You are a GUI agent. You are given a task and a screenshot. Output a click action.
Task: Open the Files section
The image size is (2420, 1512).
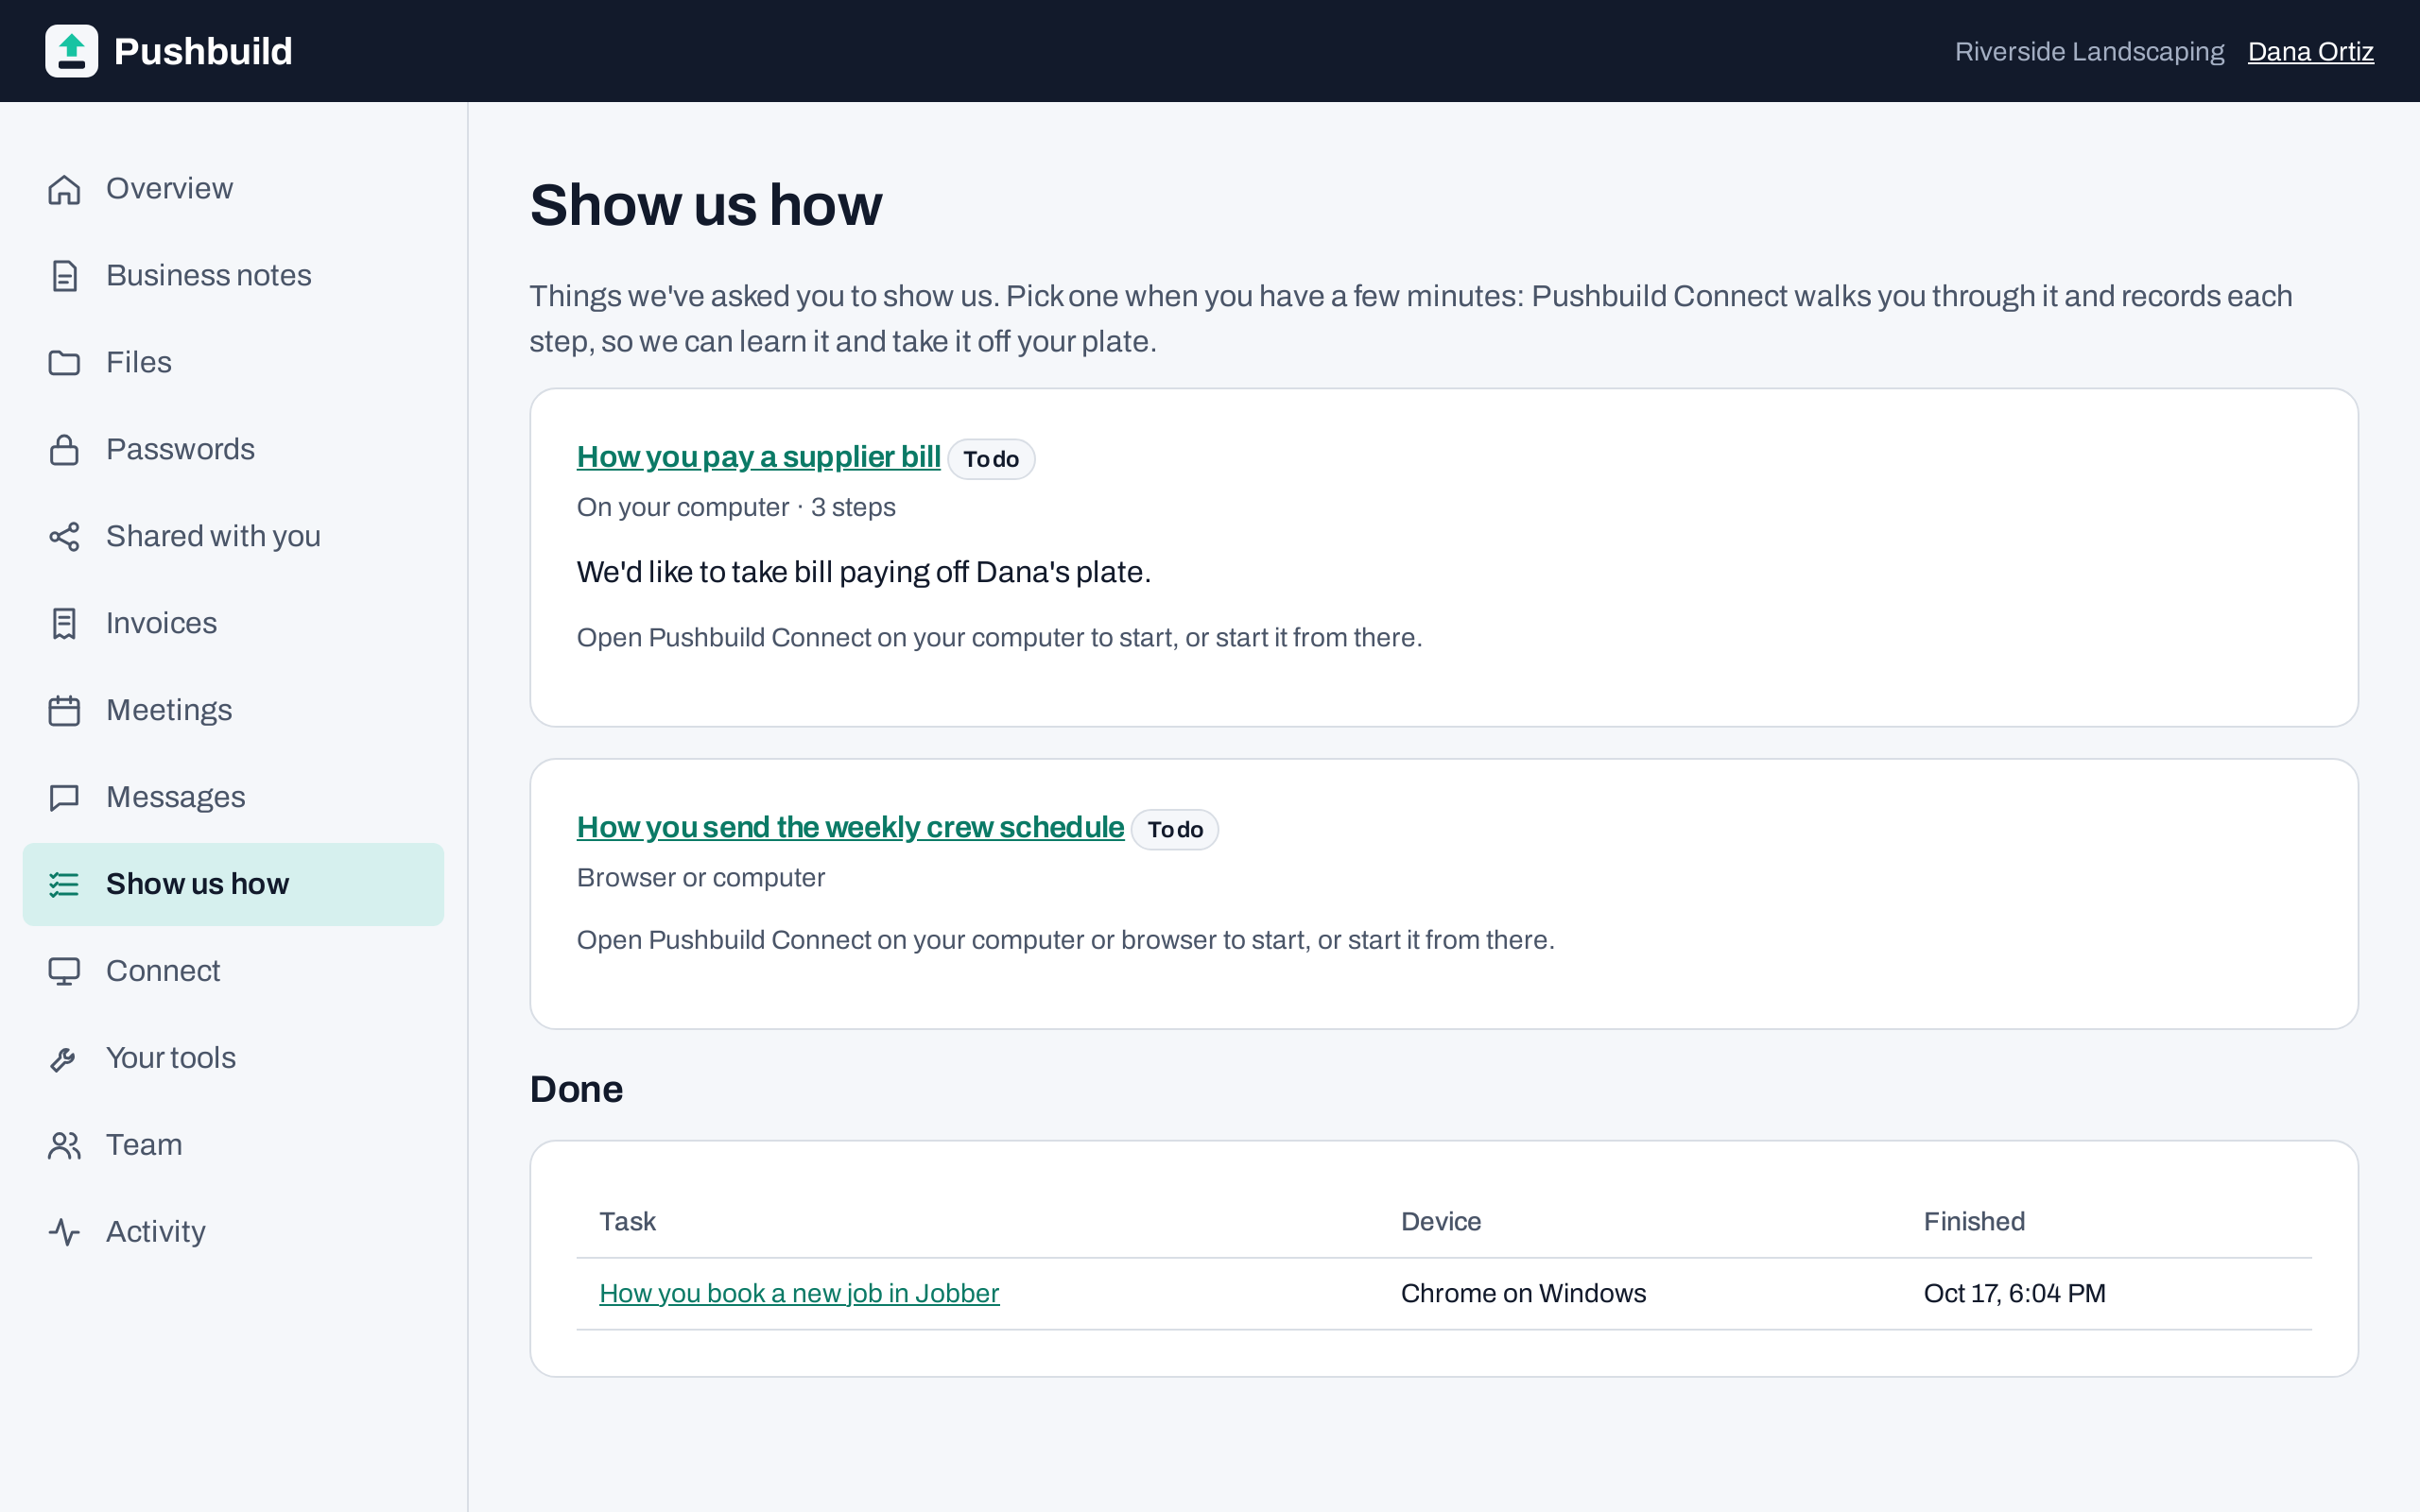point(233,363)
